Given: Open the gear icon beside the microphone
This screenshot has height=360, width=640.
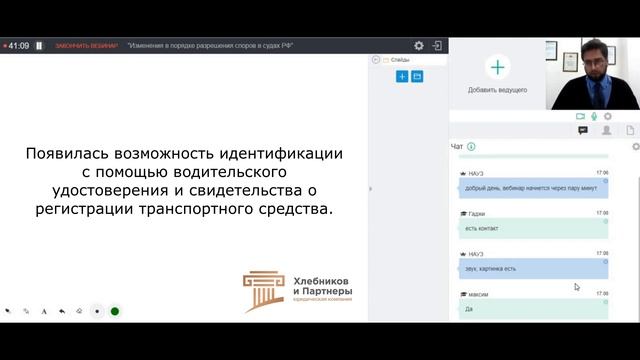Looking at the screenshot, I should 608,116.
